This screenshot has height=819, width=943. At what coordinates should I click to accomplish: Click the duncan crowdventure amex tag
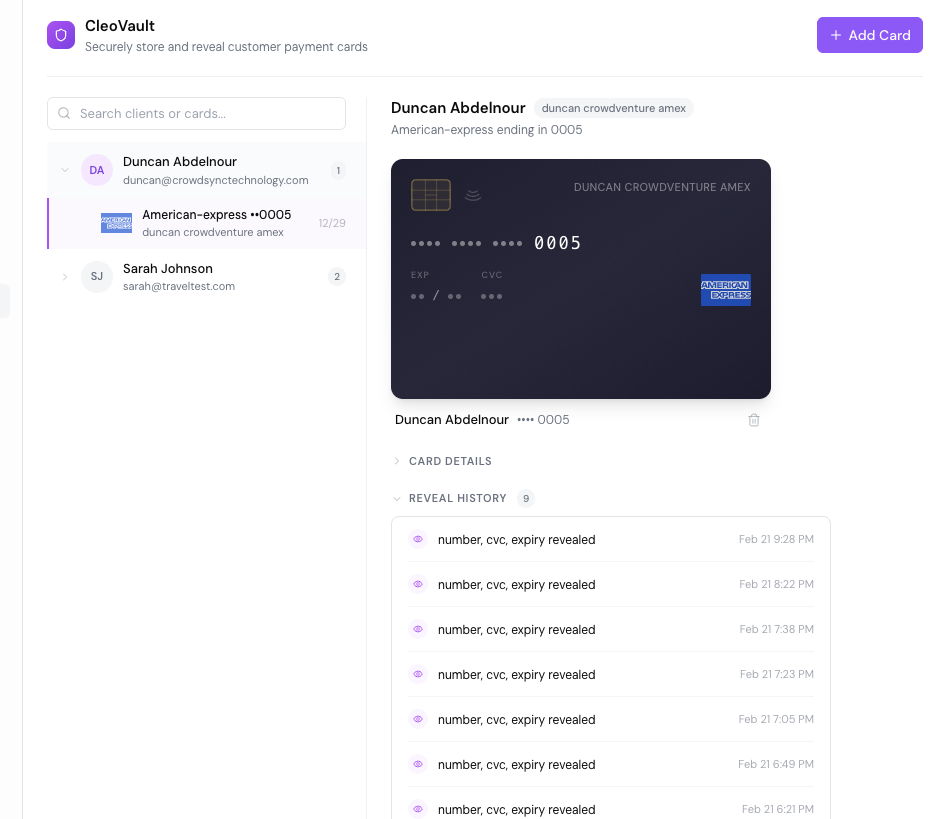[x=613, y=108]
